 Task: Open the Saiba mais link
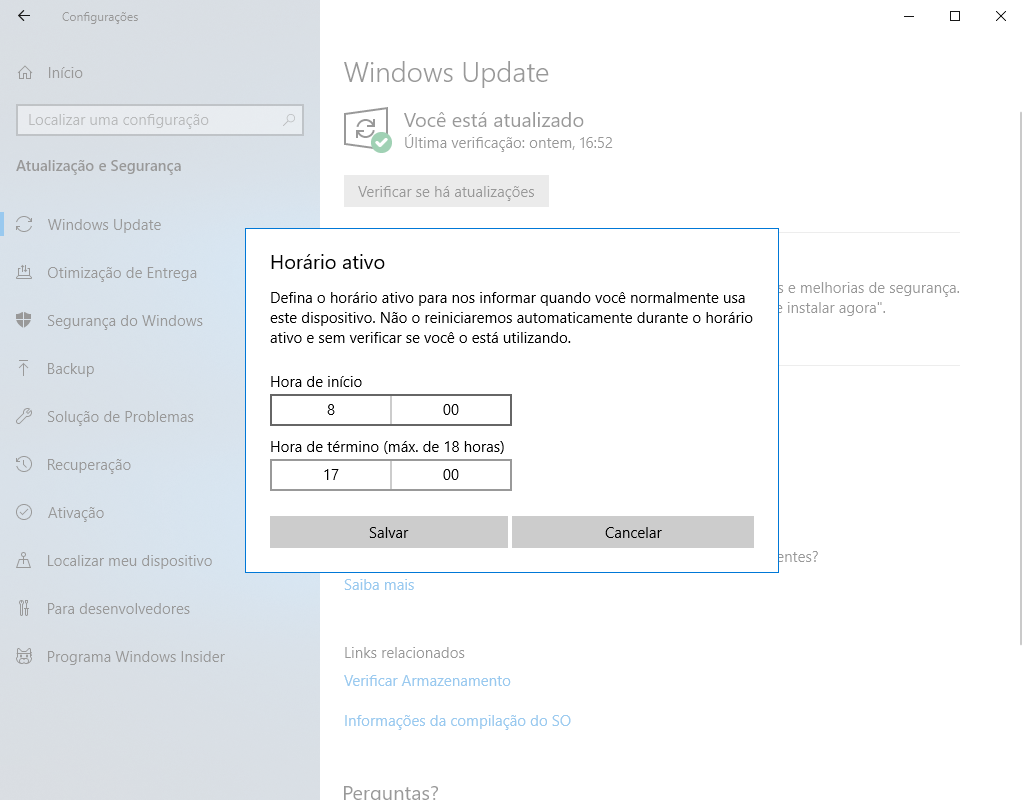click(x=379, y=584)
